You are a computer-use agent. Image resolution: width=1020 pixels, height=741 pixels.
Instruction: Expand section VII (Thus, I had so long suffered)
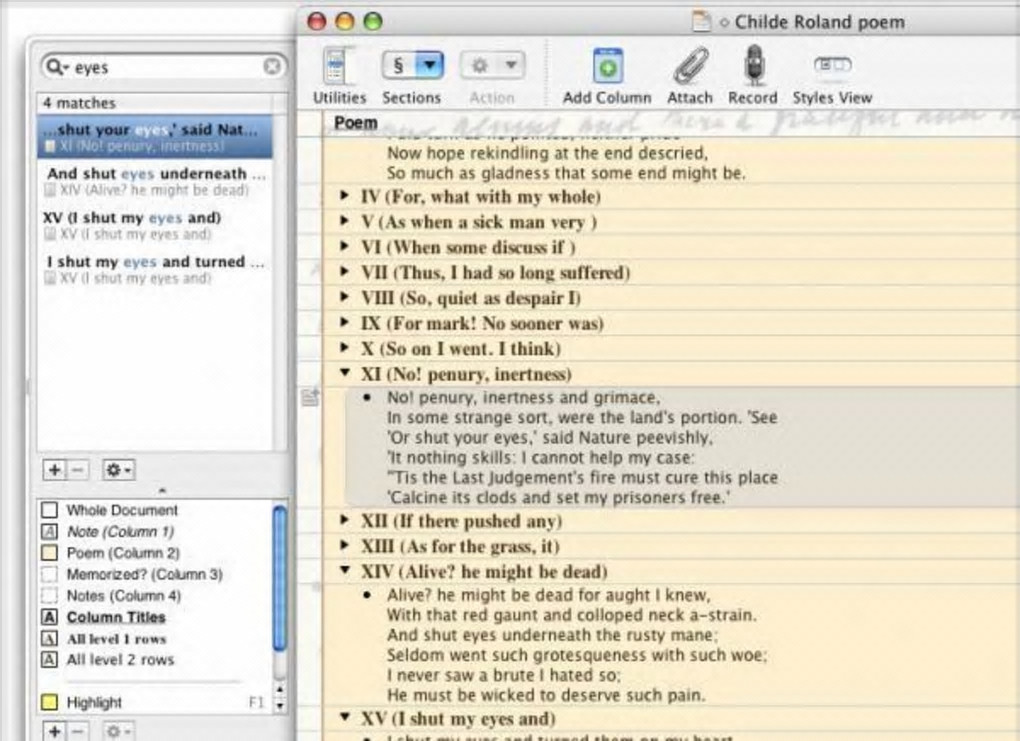(x=345, y=271)
